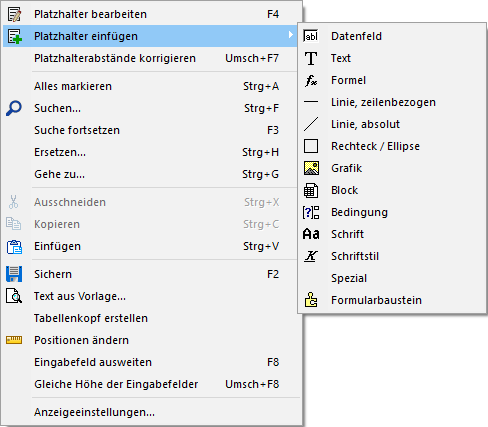Expand Platzhalter einfügen submenu arrow
This screenshot has height=427, width=488.
(291, 35)
